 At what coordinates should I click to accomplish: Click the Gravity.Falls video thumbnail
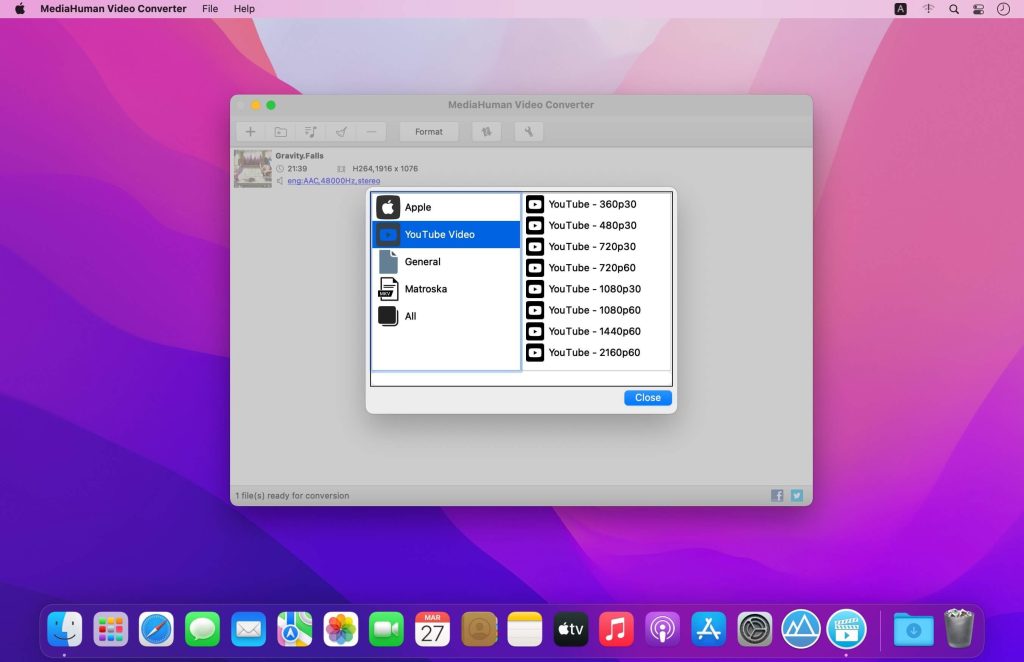pos(253,168)
